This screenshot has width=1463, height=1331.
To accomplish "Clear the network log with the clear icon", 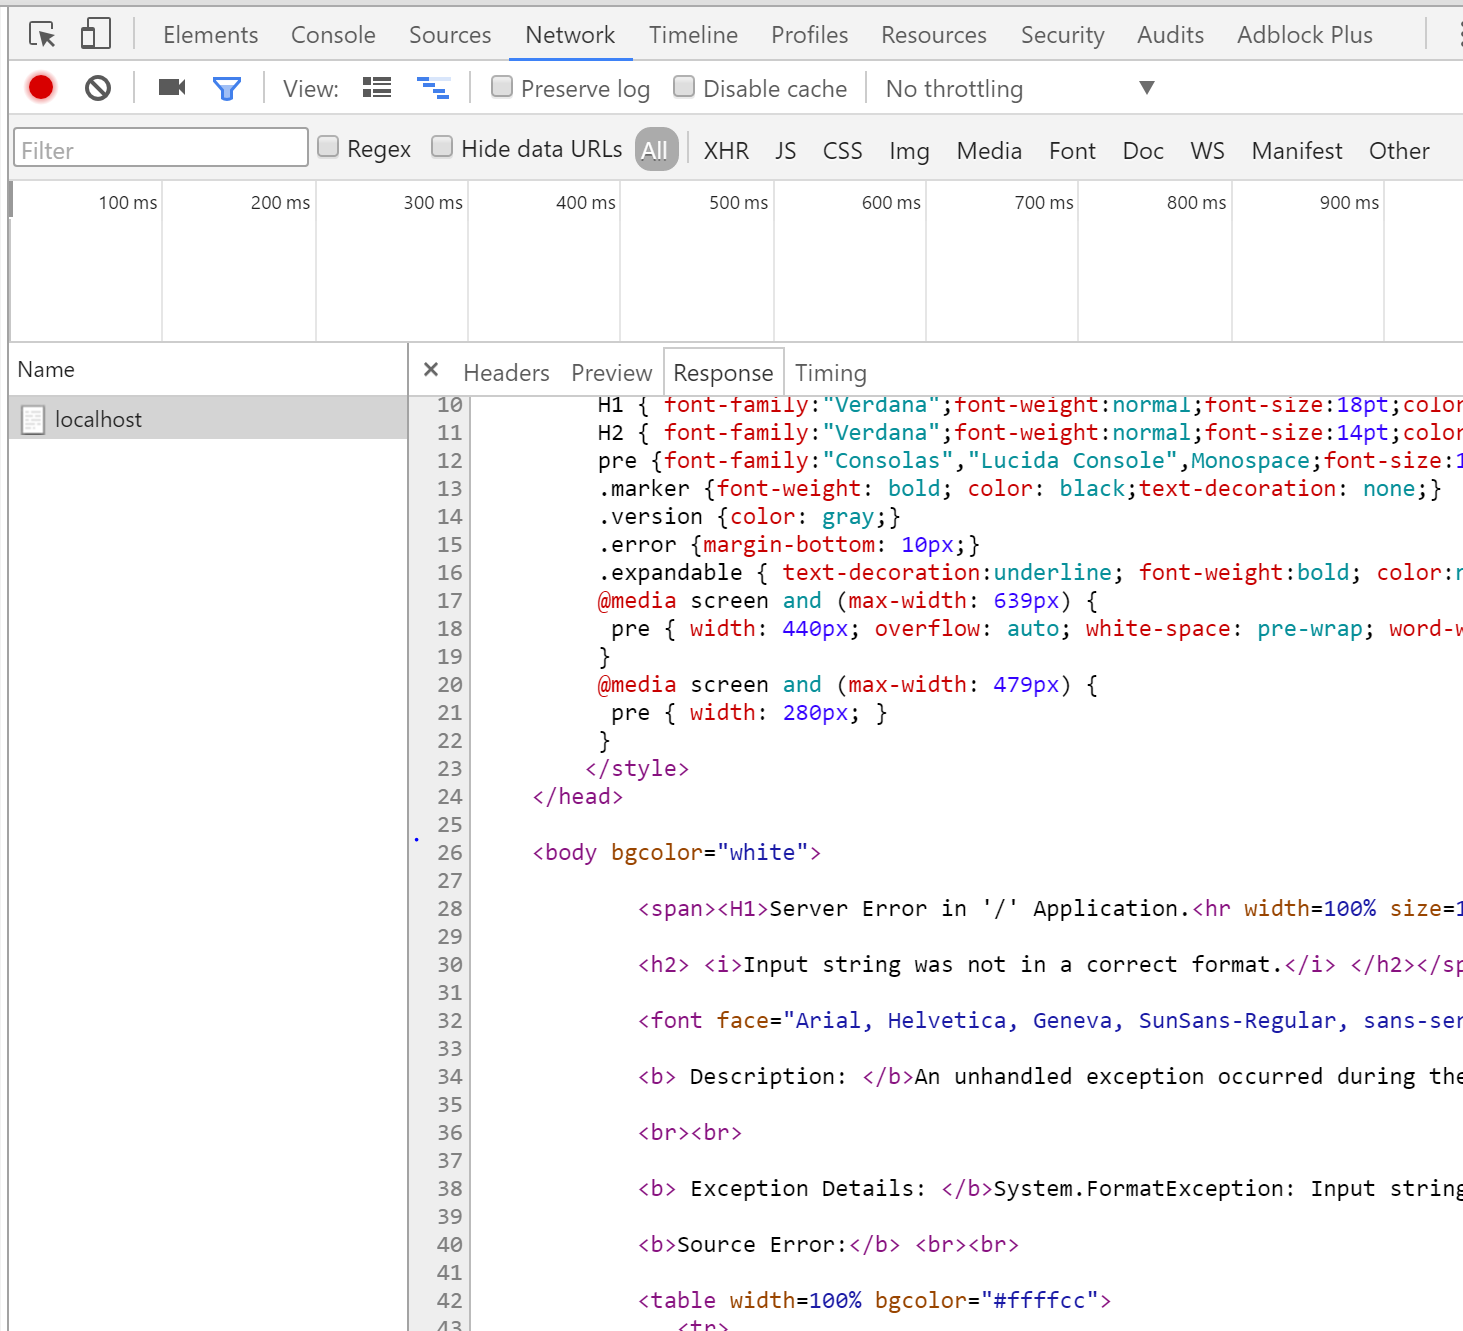I will [x=98, y=88].
